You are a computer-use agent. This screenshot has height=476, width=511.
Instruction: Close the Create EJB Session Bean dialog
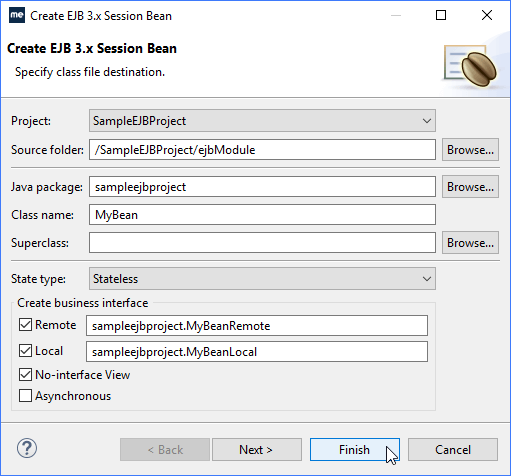[x=487, y=15]
